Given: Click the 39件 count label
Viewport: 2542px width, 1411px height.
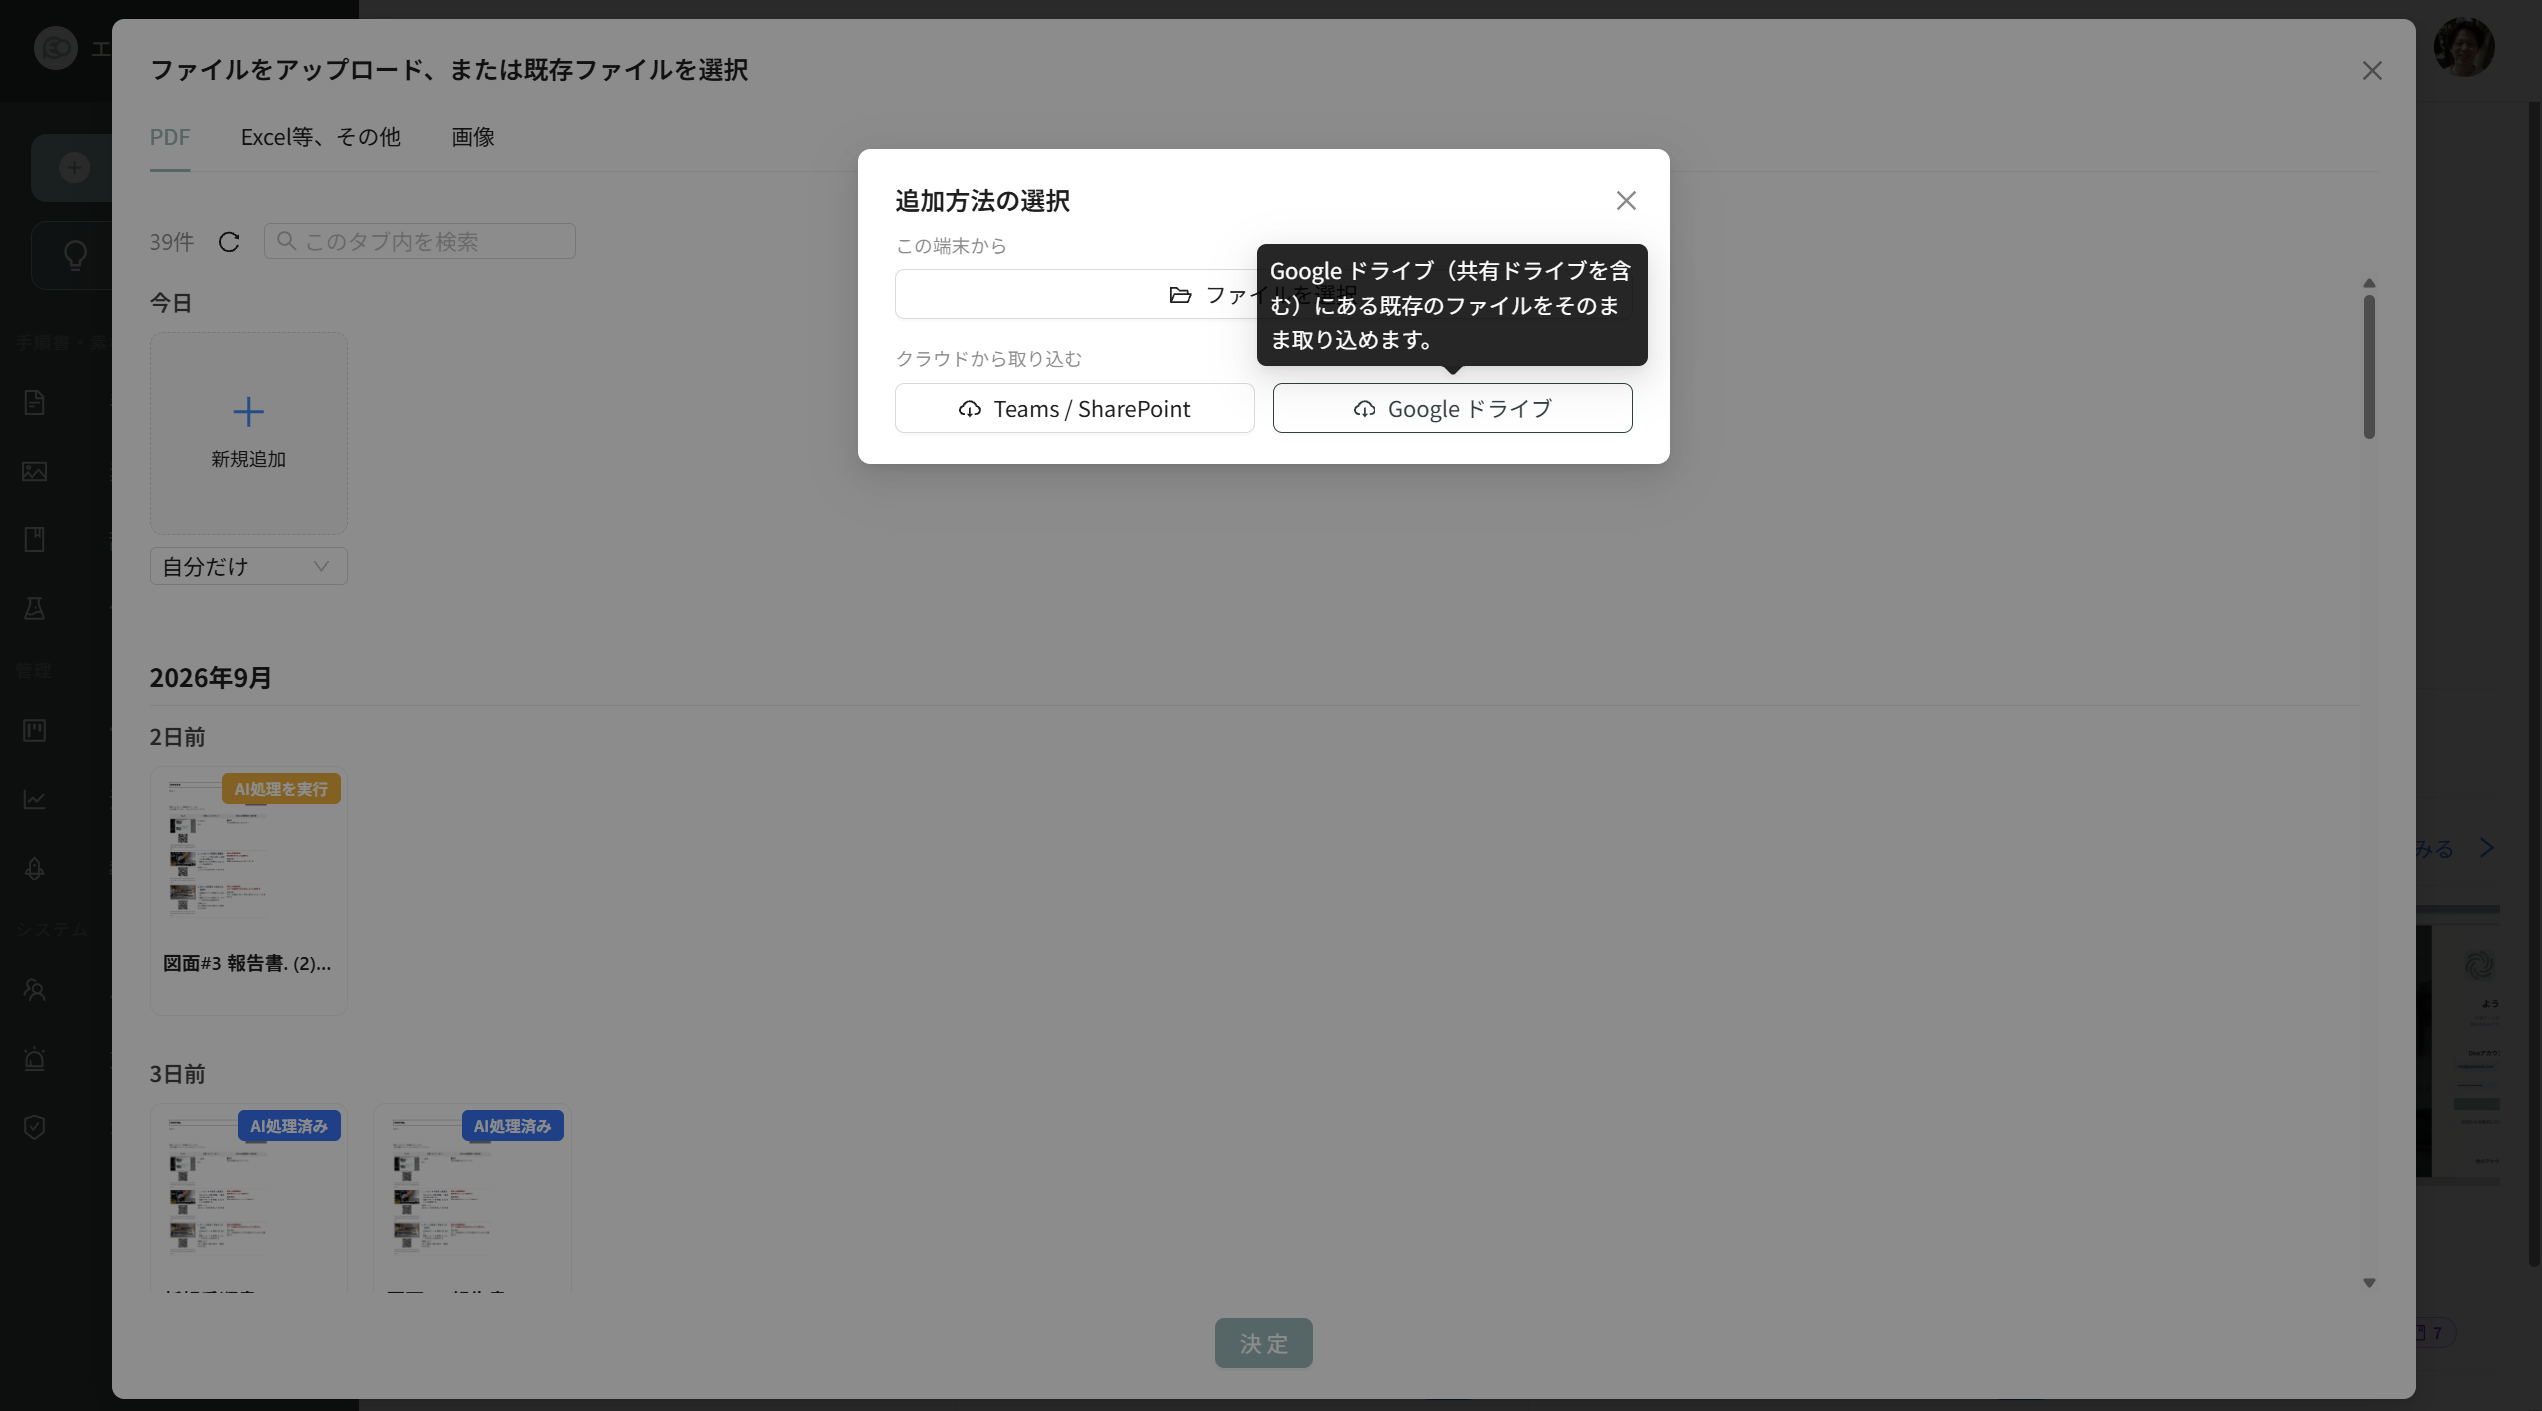Looking at the screenshot, I should point(172,242).
